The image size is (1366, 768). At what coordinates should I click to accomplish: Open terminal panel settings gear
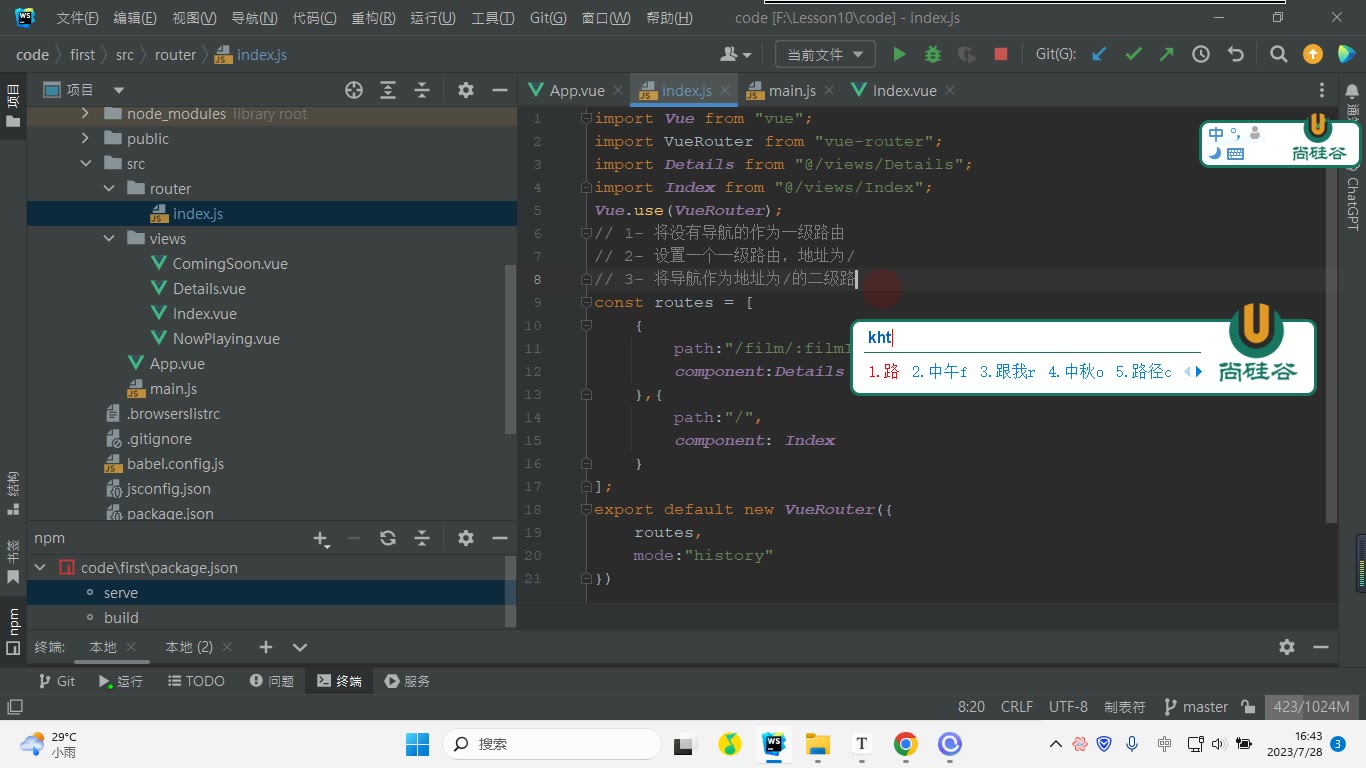click(1287, 647)
